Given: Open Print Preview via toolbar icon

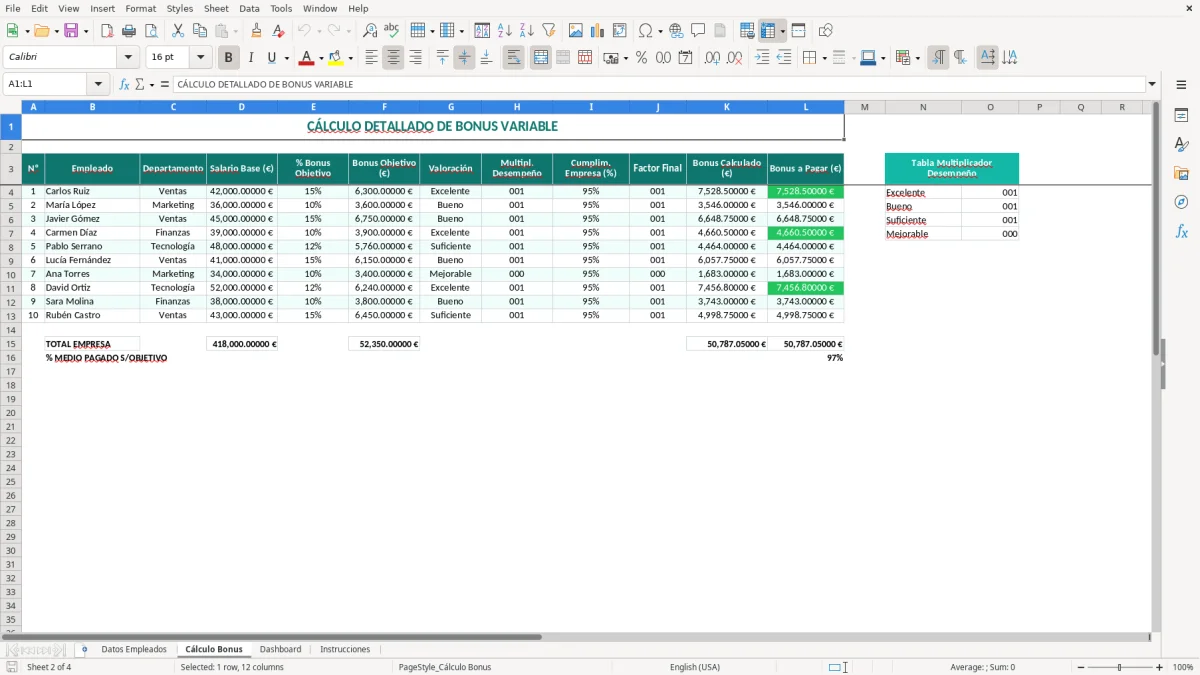Looking at the screenshot, I should coord(151,31).
